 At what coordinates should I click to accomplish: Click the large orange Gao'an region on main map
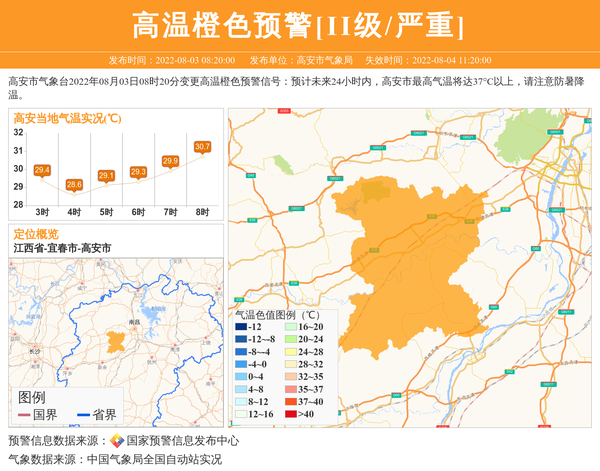click(411, 268)
